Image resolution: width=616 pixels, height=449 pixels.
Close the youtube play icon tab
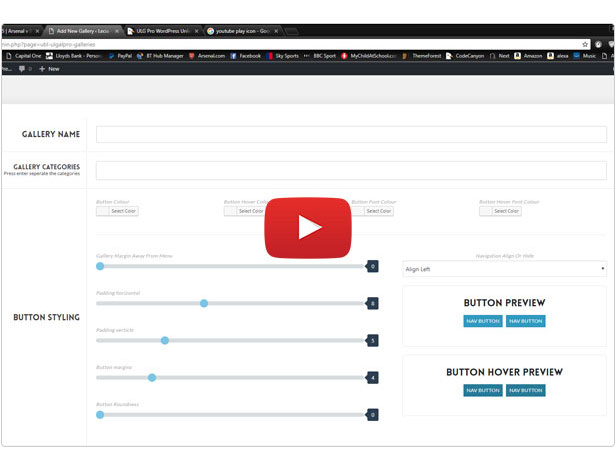(x=276, y=31)
